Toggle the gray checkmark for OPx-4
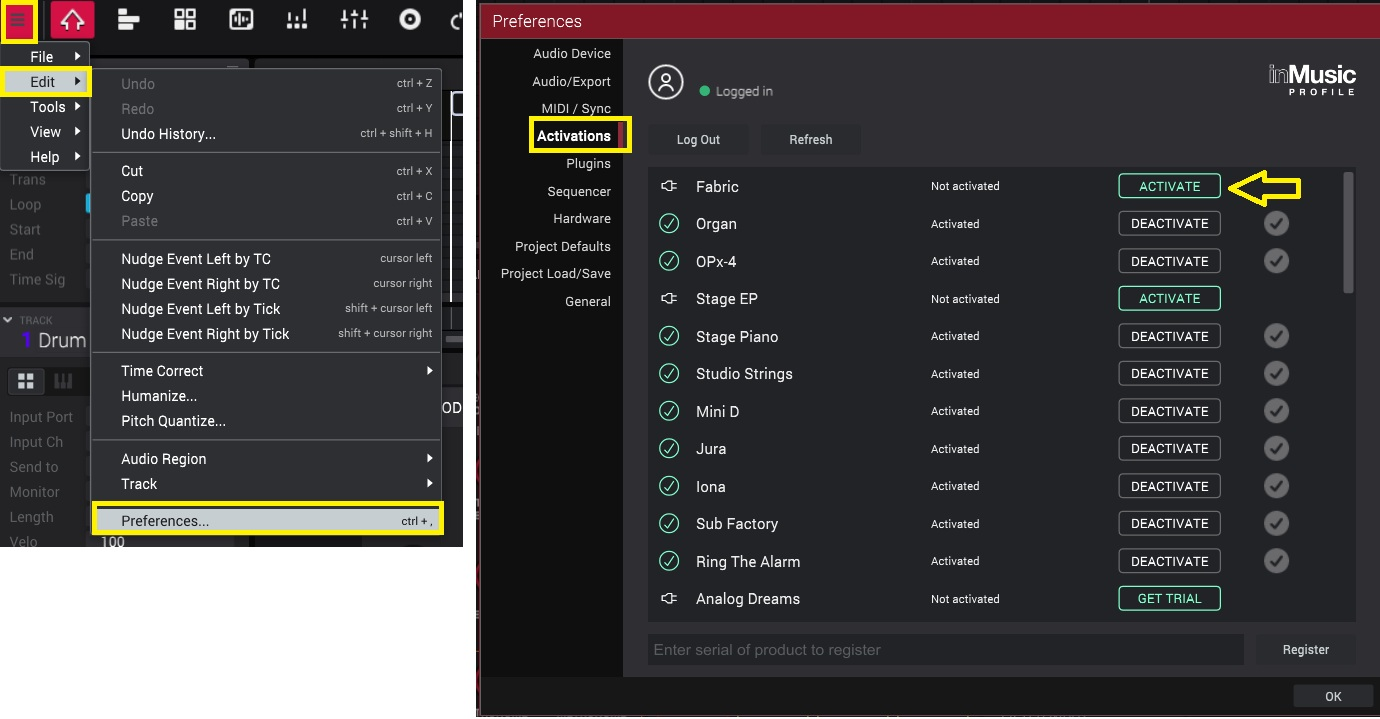The image size is (1380, 719). pyautogui.click(x=1276, y=261)
